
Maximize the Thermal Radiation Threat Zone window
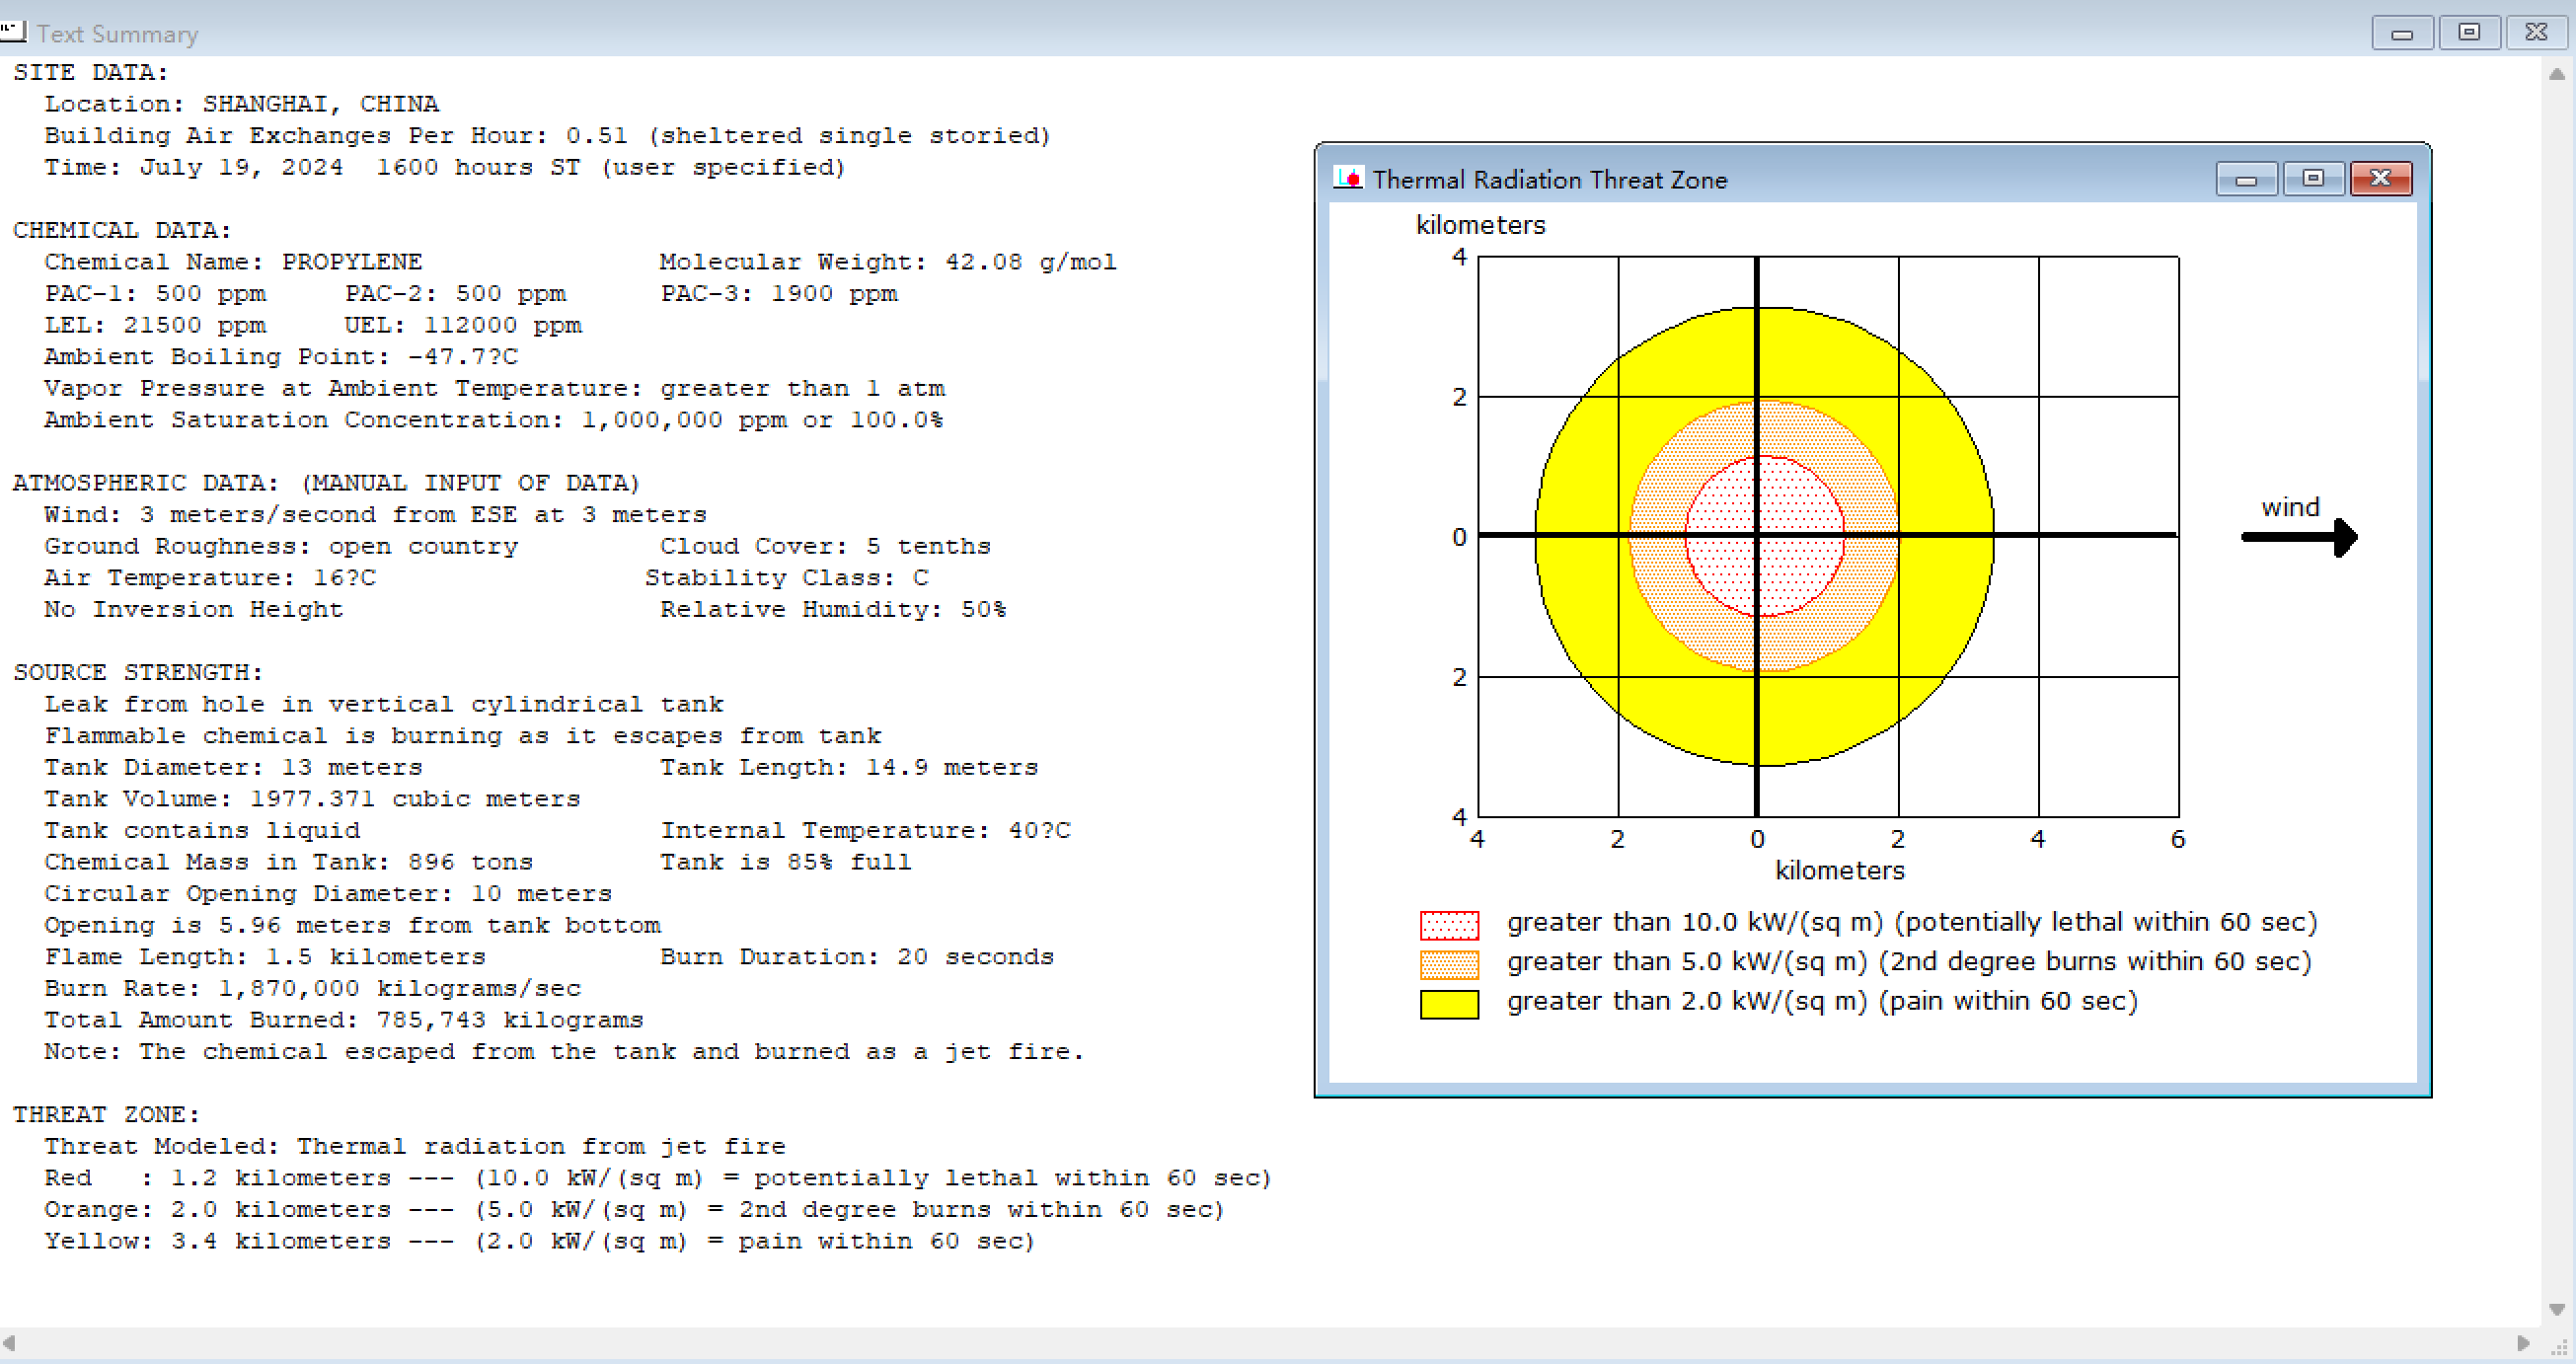(2313, 178)
